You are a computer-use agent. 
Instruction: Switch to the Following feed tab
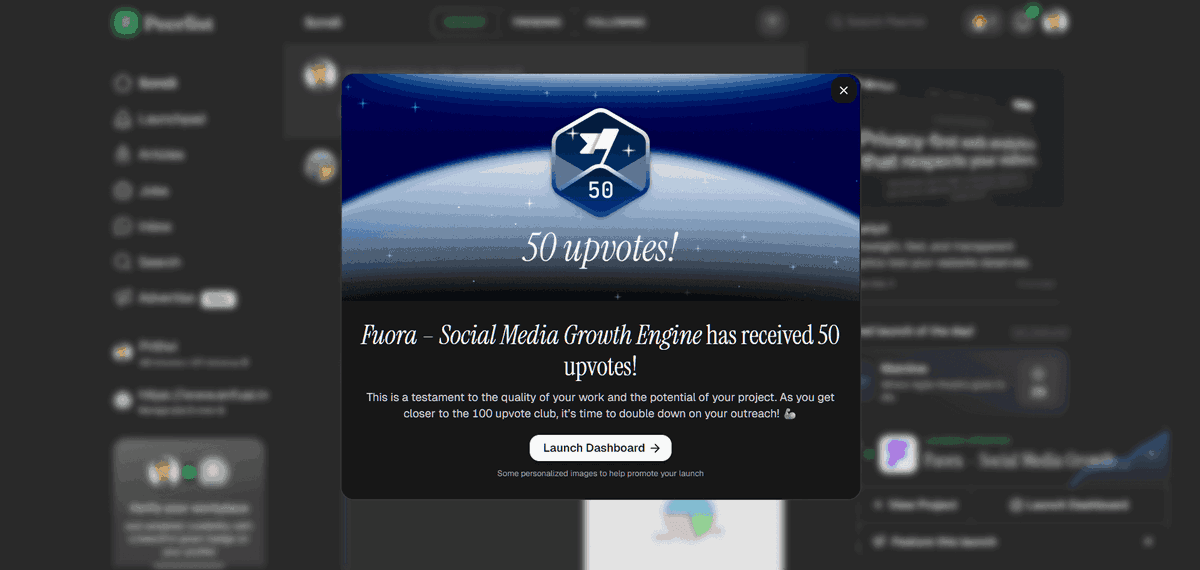click(616, 22)
